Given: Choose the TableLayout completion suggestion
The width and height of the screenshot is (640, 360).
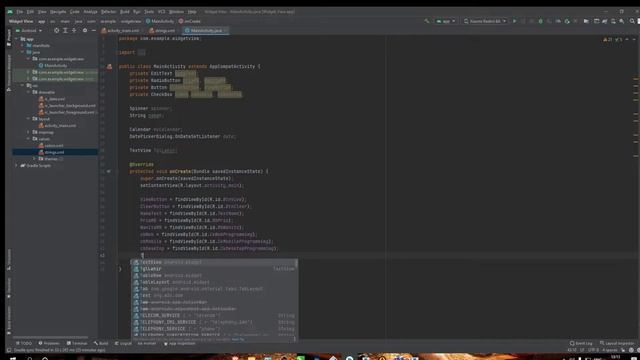Looking at the screenshot, I should tap(214, 282).
